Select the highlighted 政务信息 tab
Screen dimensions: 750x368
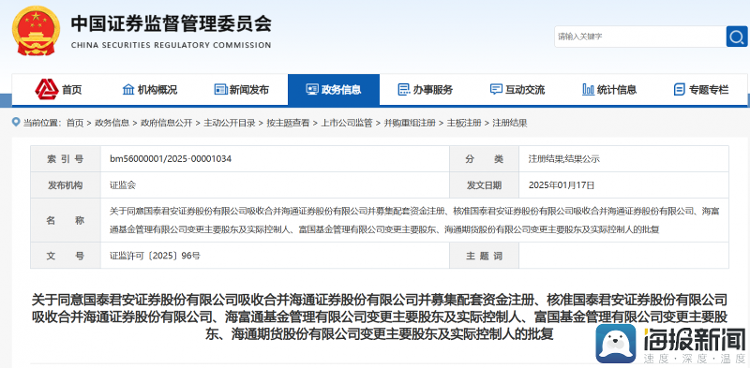coord(334,89)
